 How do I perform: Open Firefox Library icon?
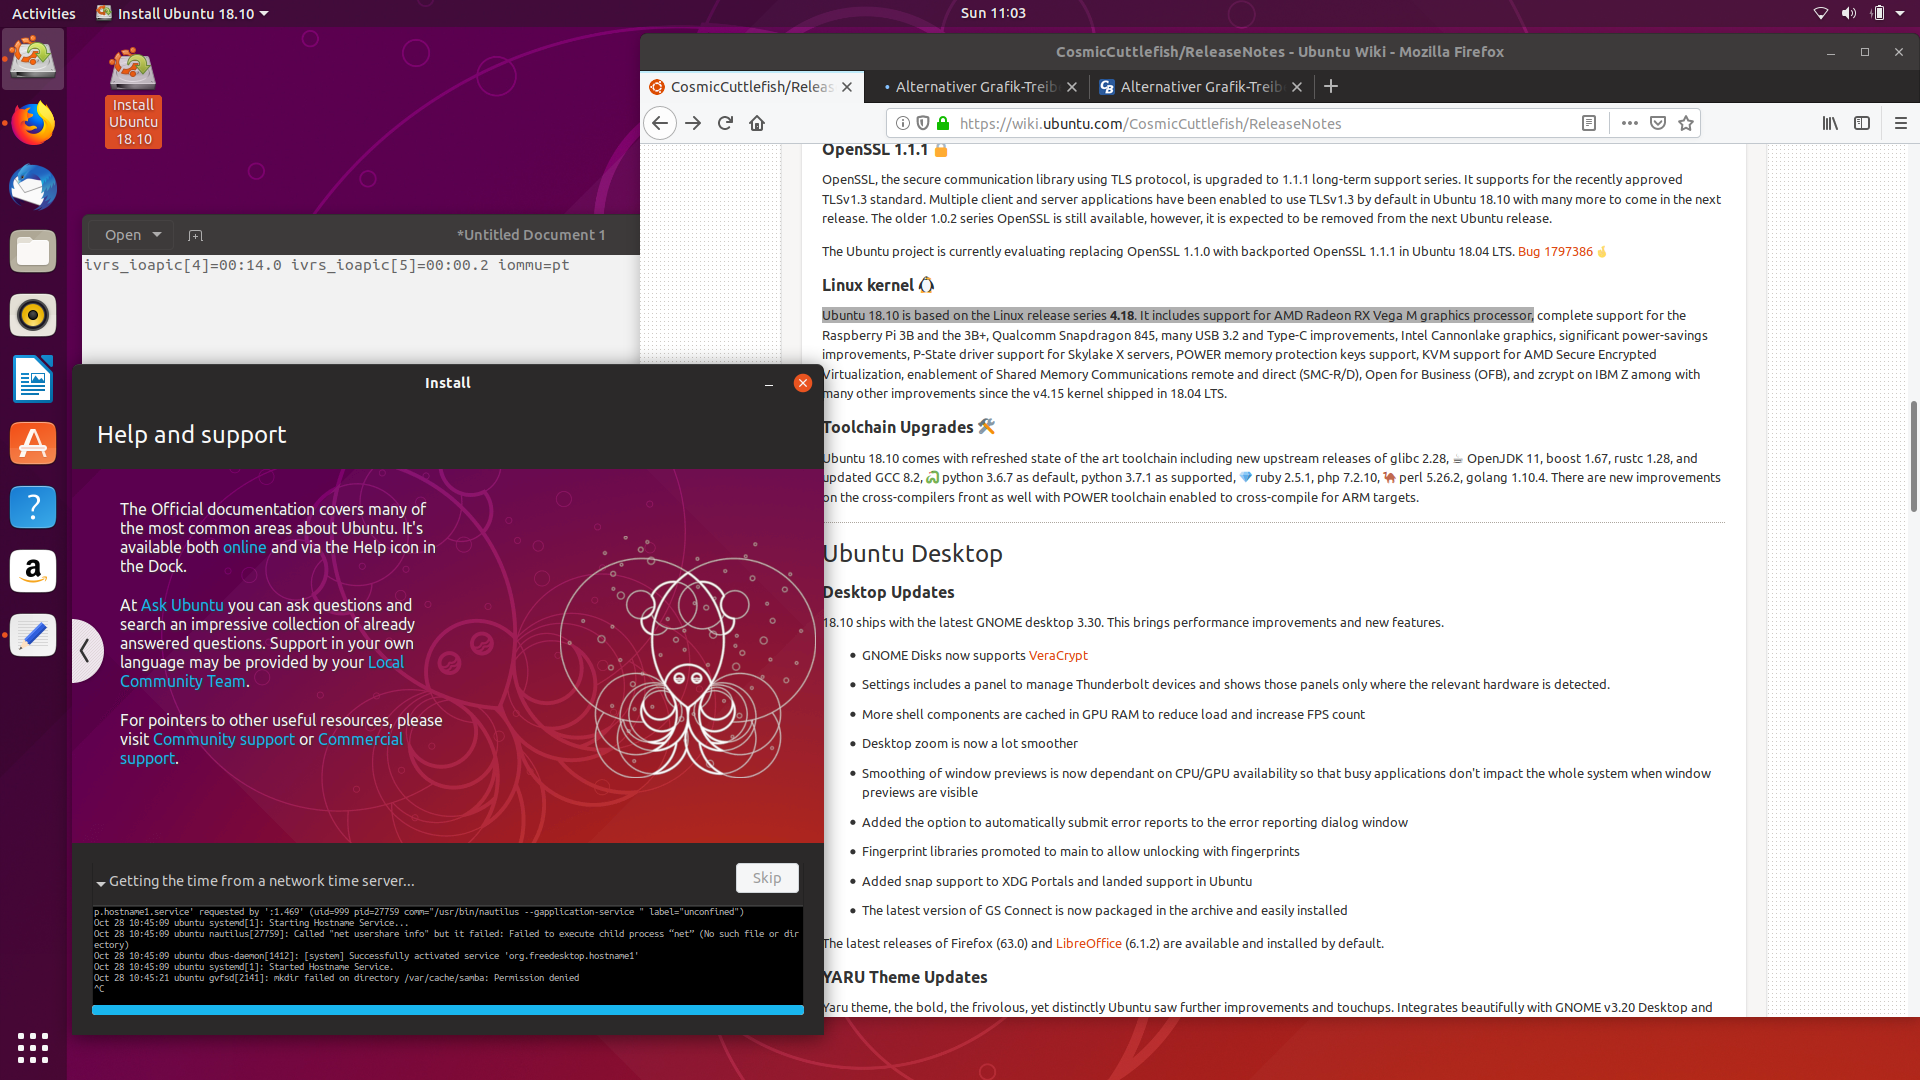pos(1830,123)
